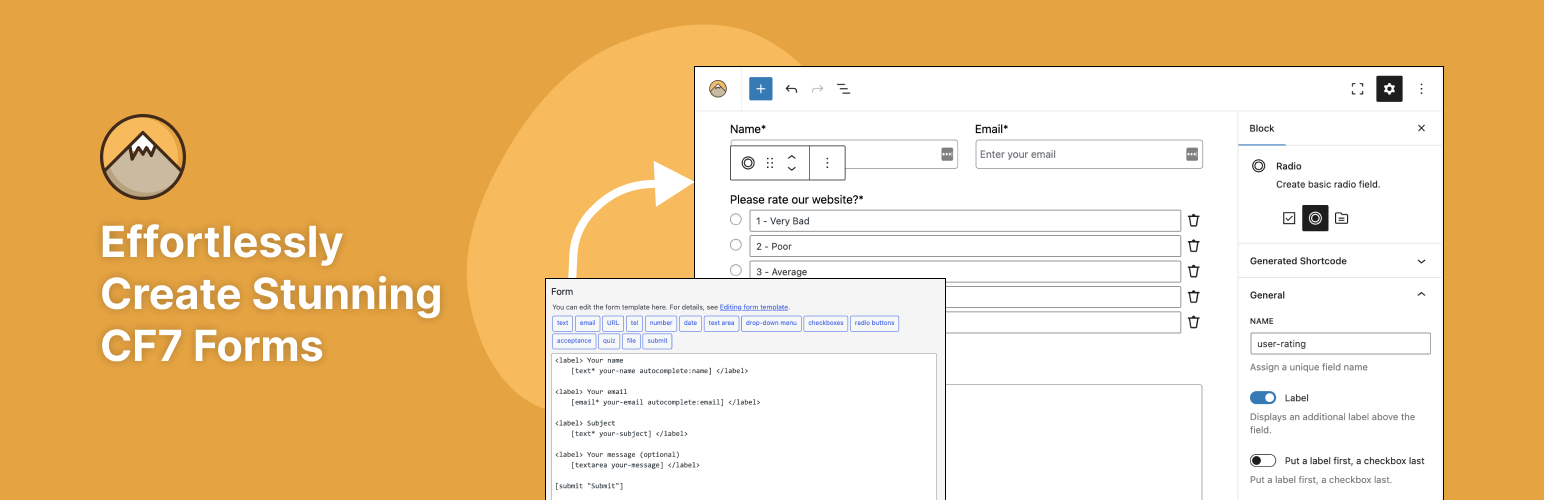The image size is (1544, 500).
Task: Toggle the settings gear sidebar button
Action: (1389, 89)
